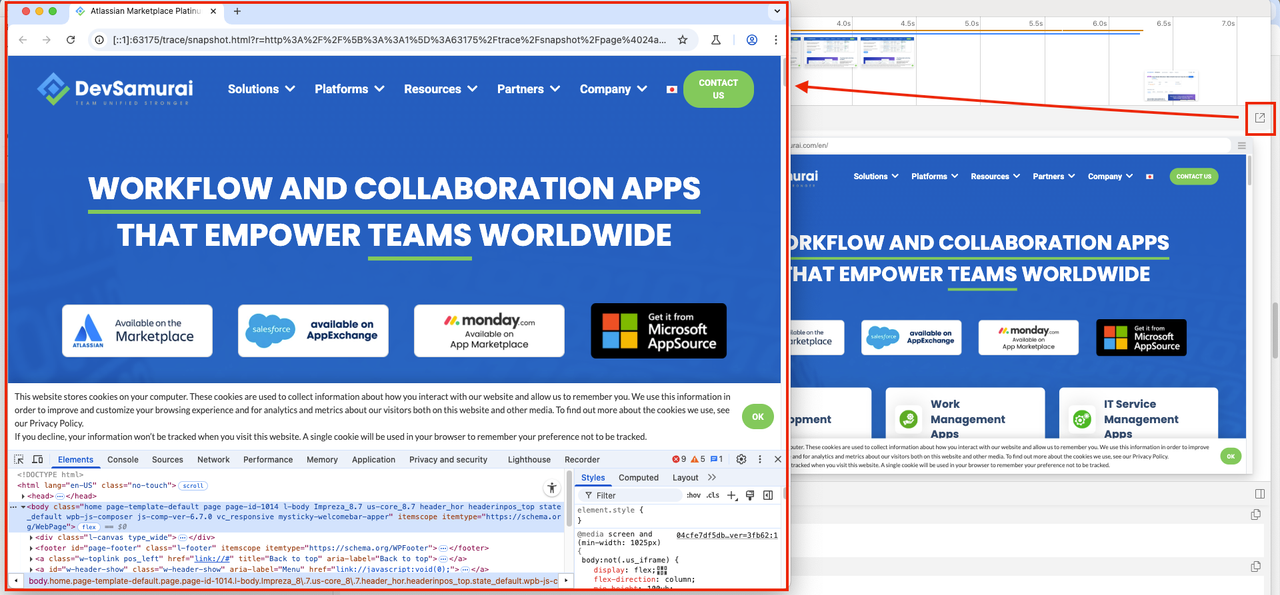Add a new style rule with plus icon

731,495
